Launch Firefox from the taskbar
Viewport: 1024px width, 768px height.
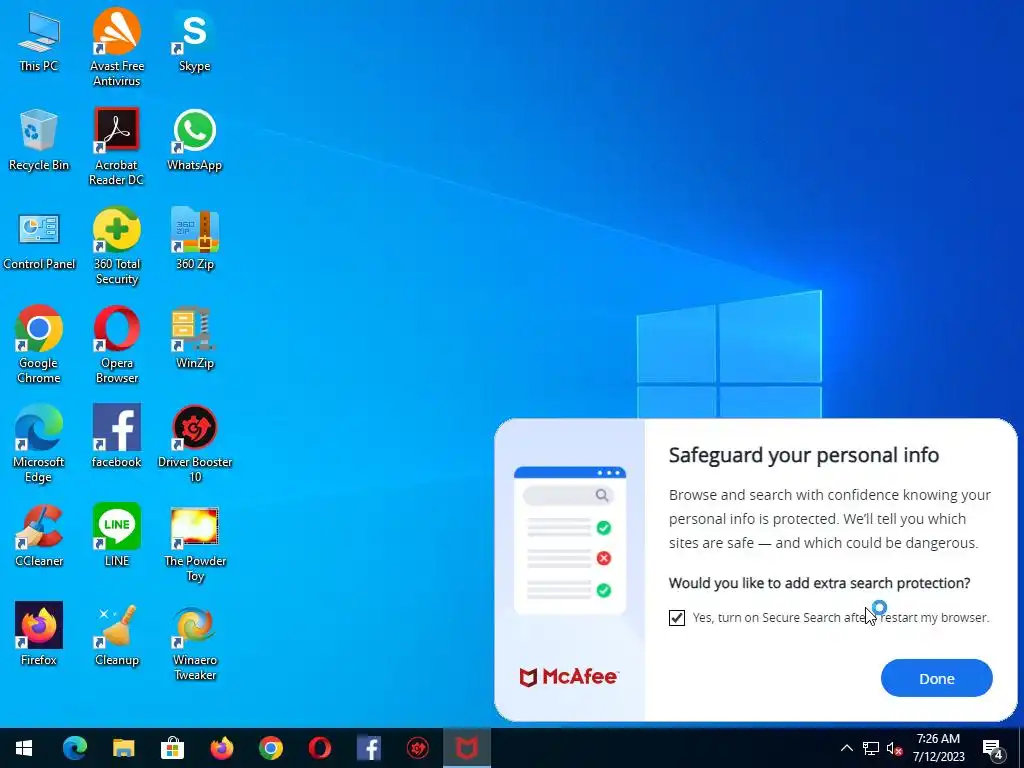point(221,748)
